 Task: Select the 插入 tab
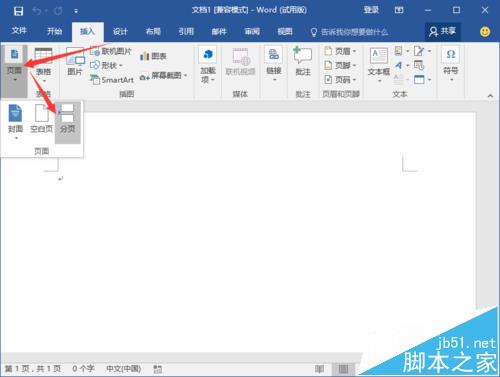pyautogui.click(x=88, y=31)
